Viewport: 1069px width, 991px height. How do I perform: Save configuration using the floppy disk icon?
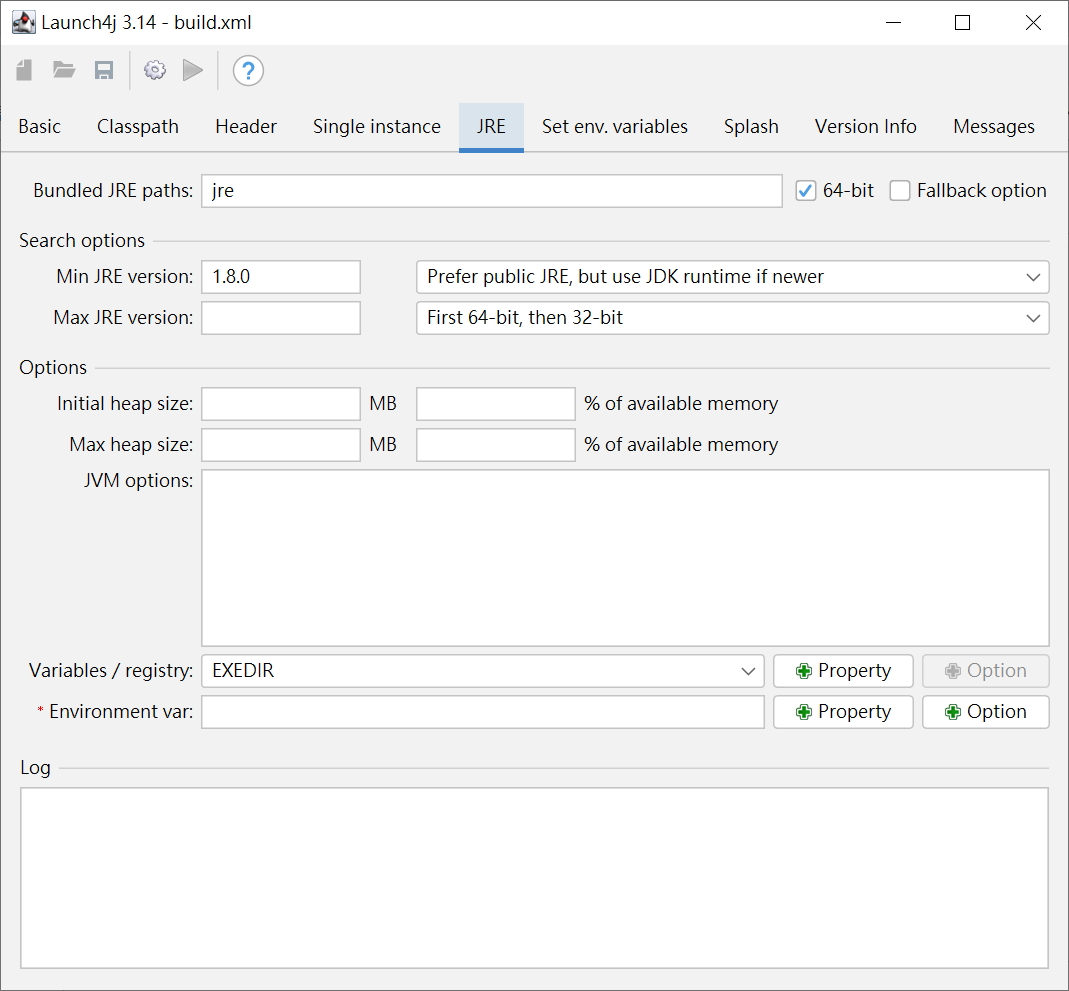(x=104, y=70)
